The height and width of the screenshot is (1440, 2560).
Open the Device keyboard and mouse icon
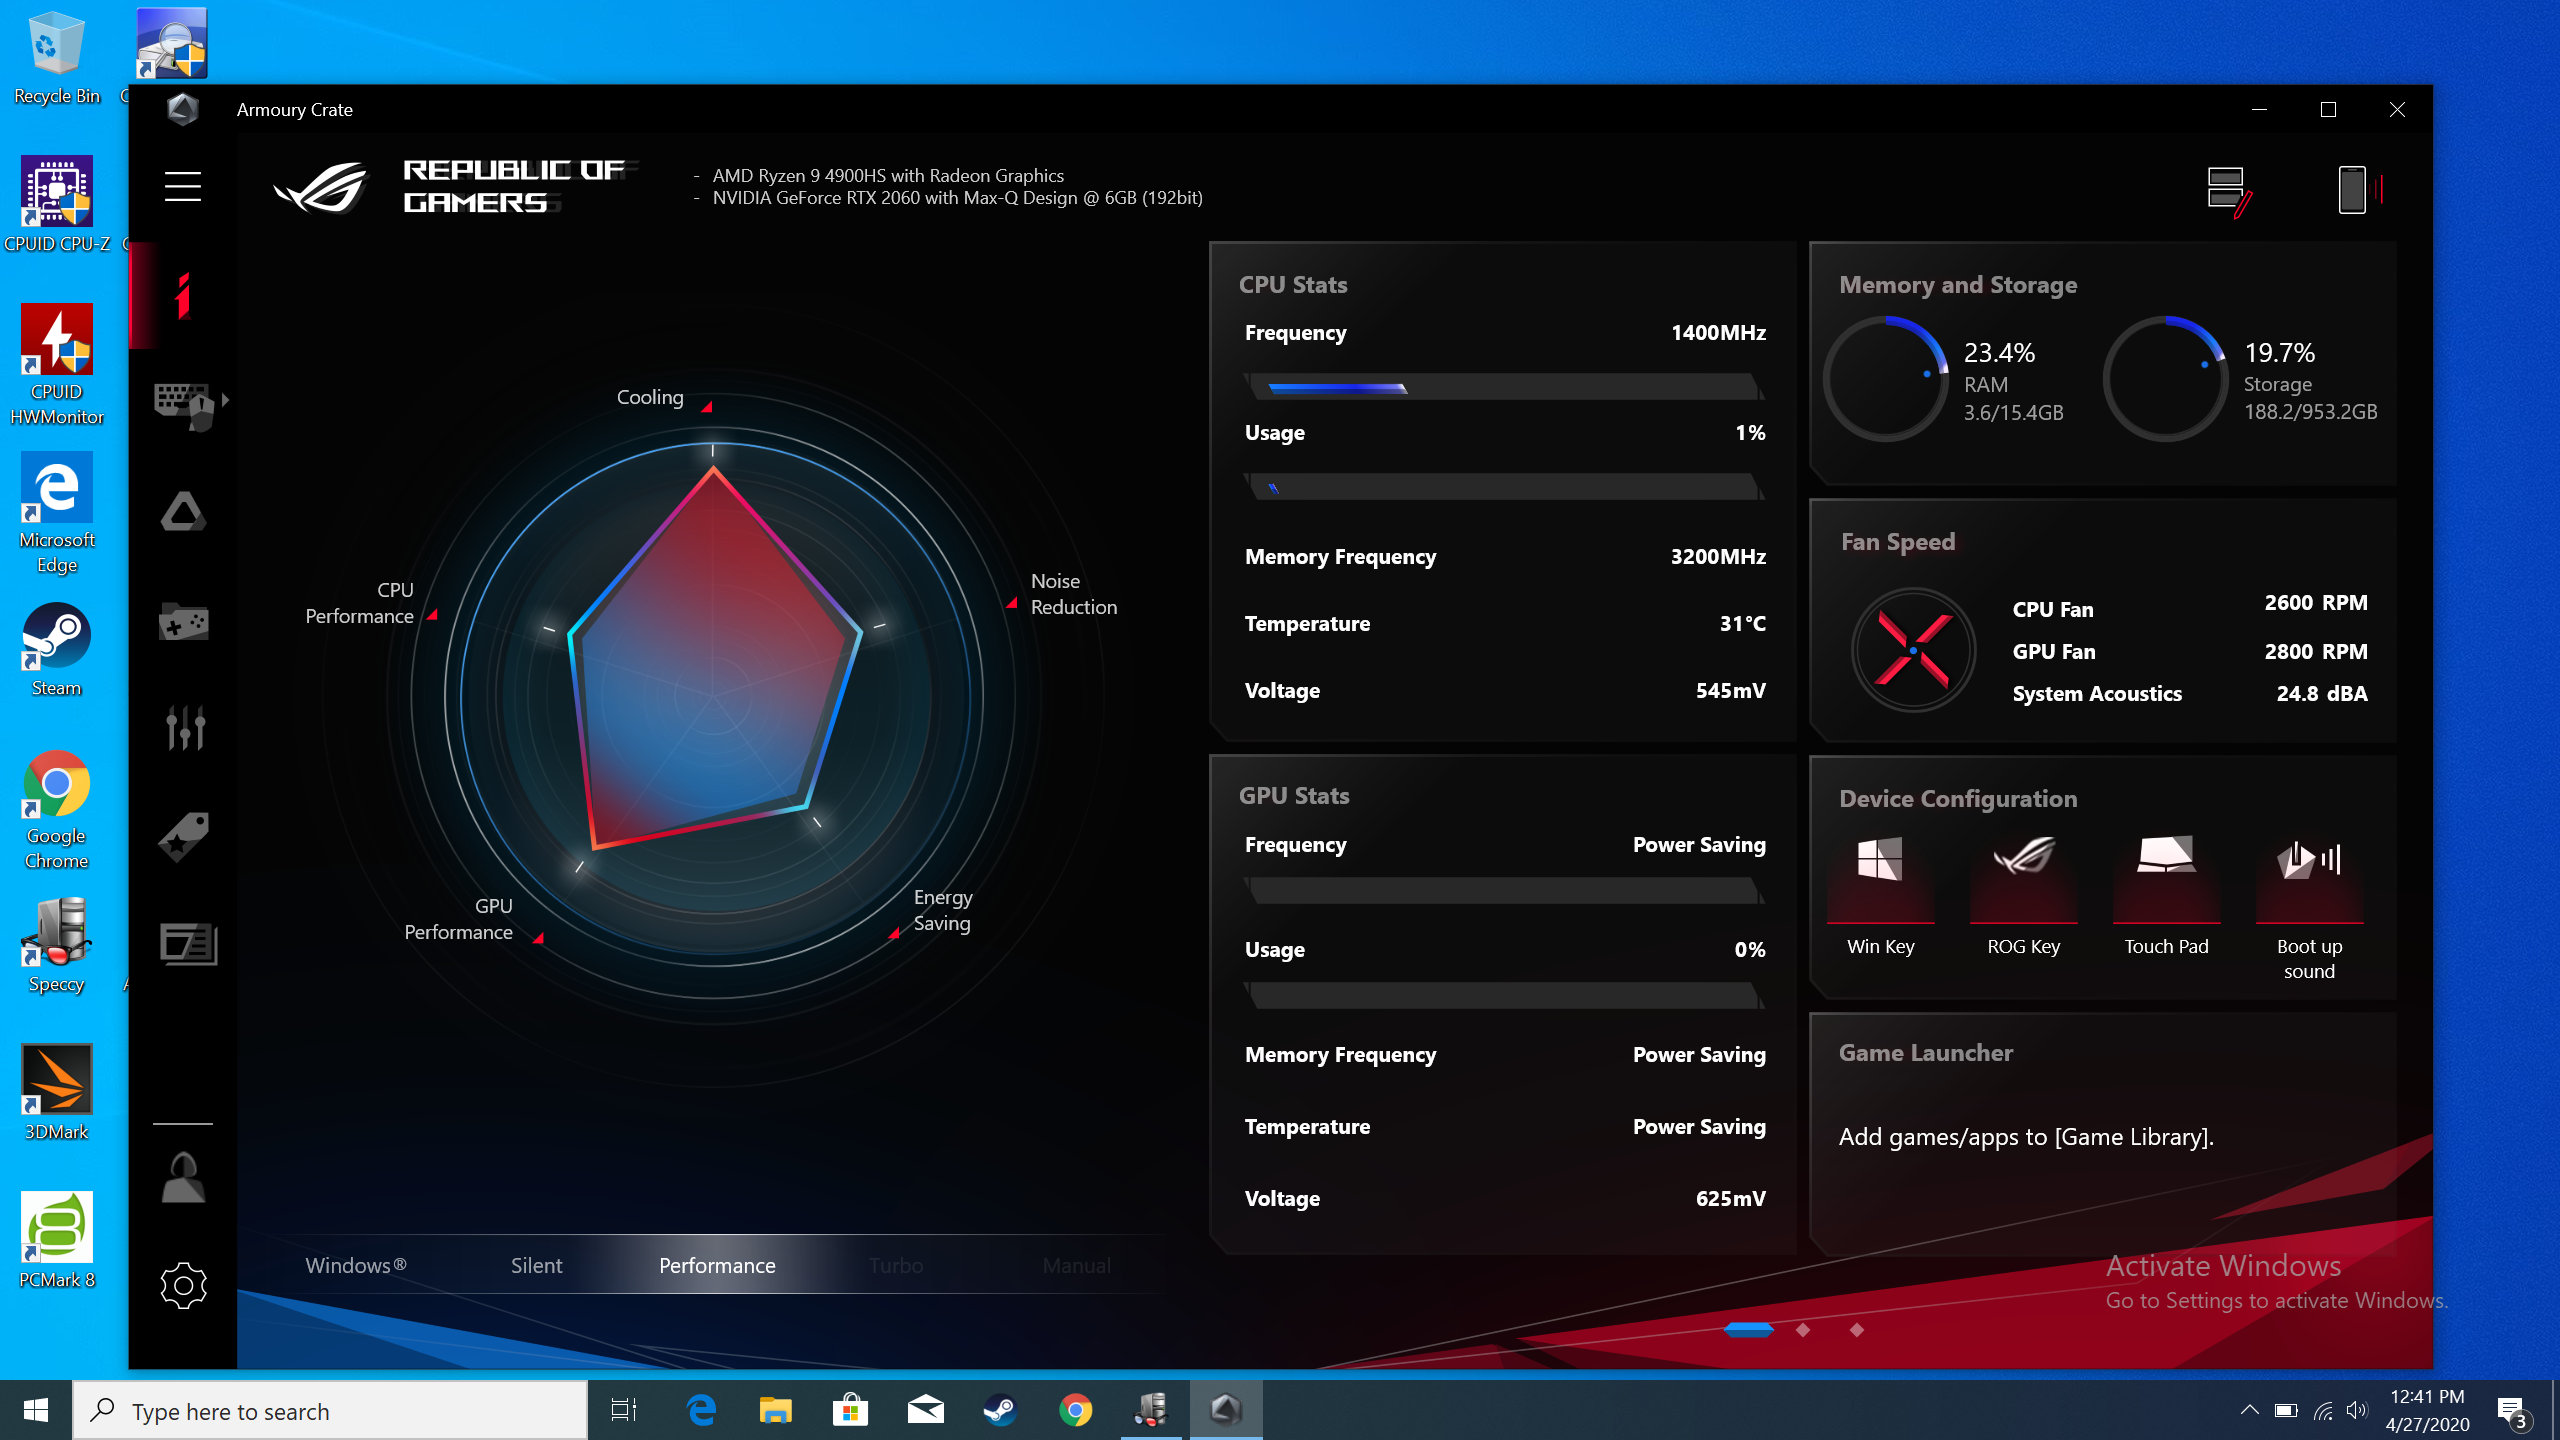tap(184, 405)
